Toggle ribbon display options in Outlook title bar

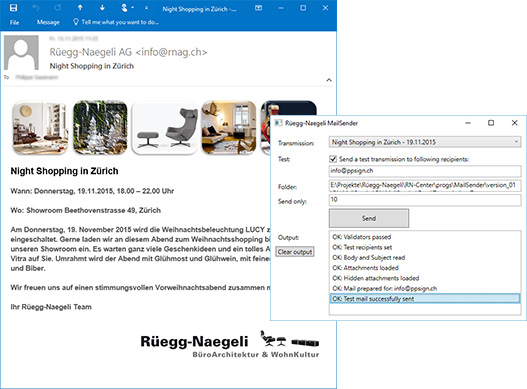[258, 8]
